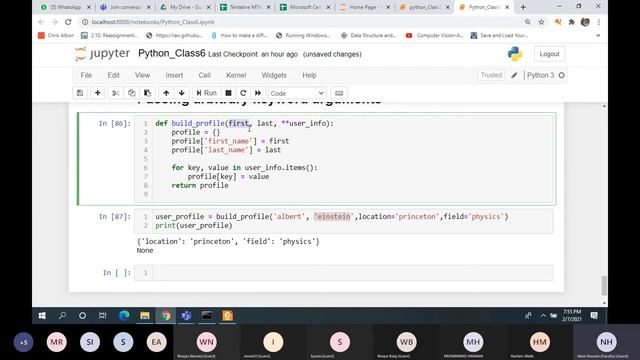Click the Python 3 kernel status circle
Screen dimensions: 640x360
click(562, 75)
